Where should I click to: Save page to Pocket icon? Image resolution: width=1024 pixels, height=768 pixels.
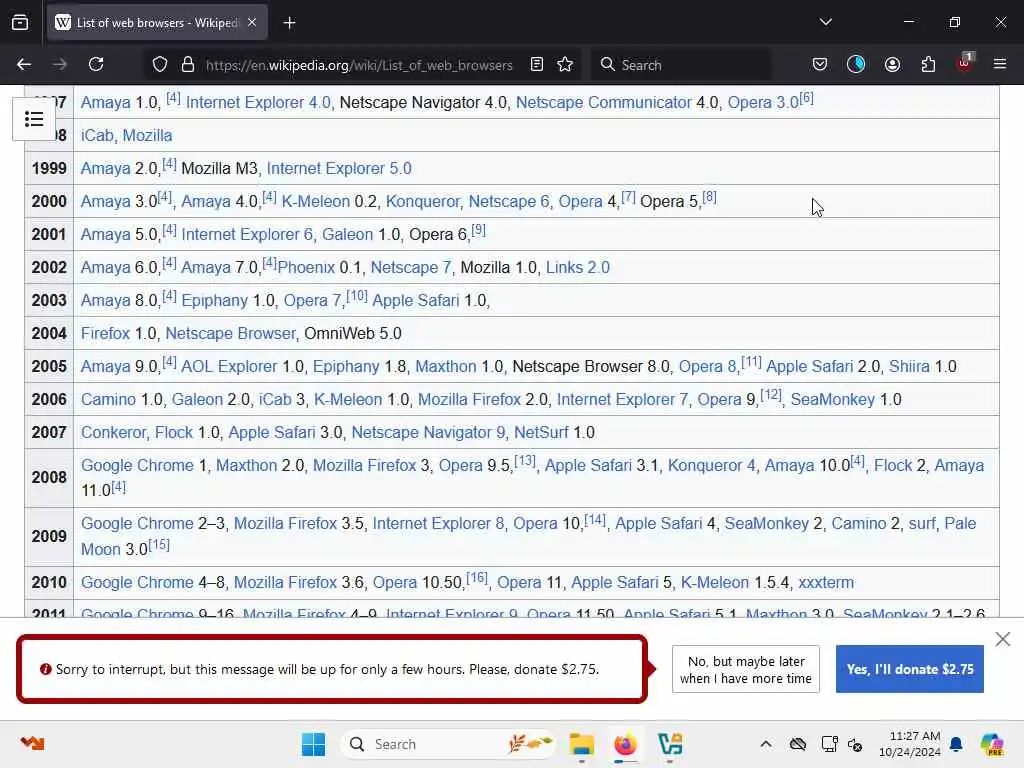(x=820, y=65)
